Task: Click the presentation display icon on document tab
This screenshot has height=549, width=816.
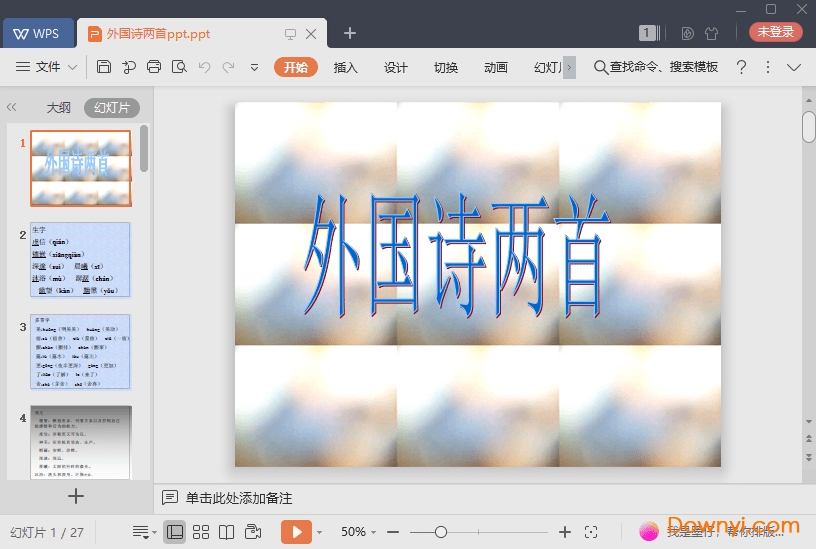Action: click(290, 34)
